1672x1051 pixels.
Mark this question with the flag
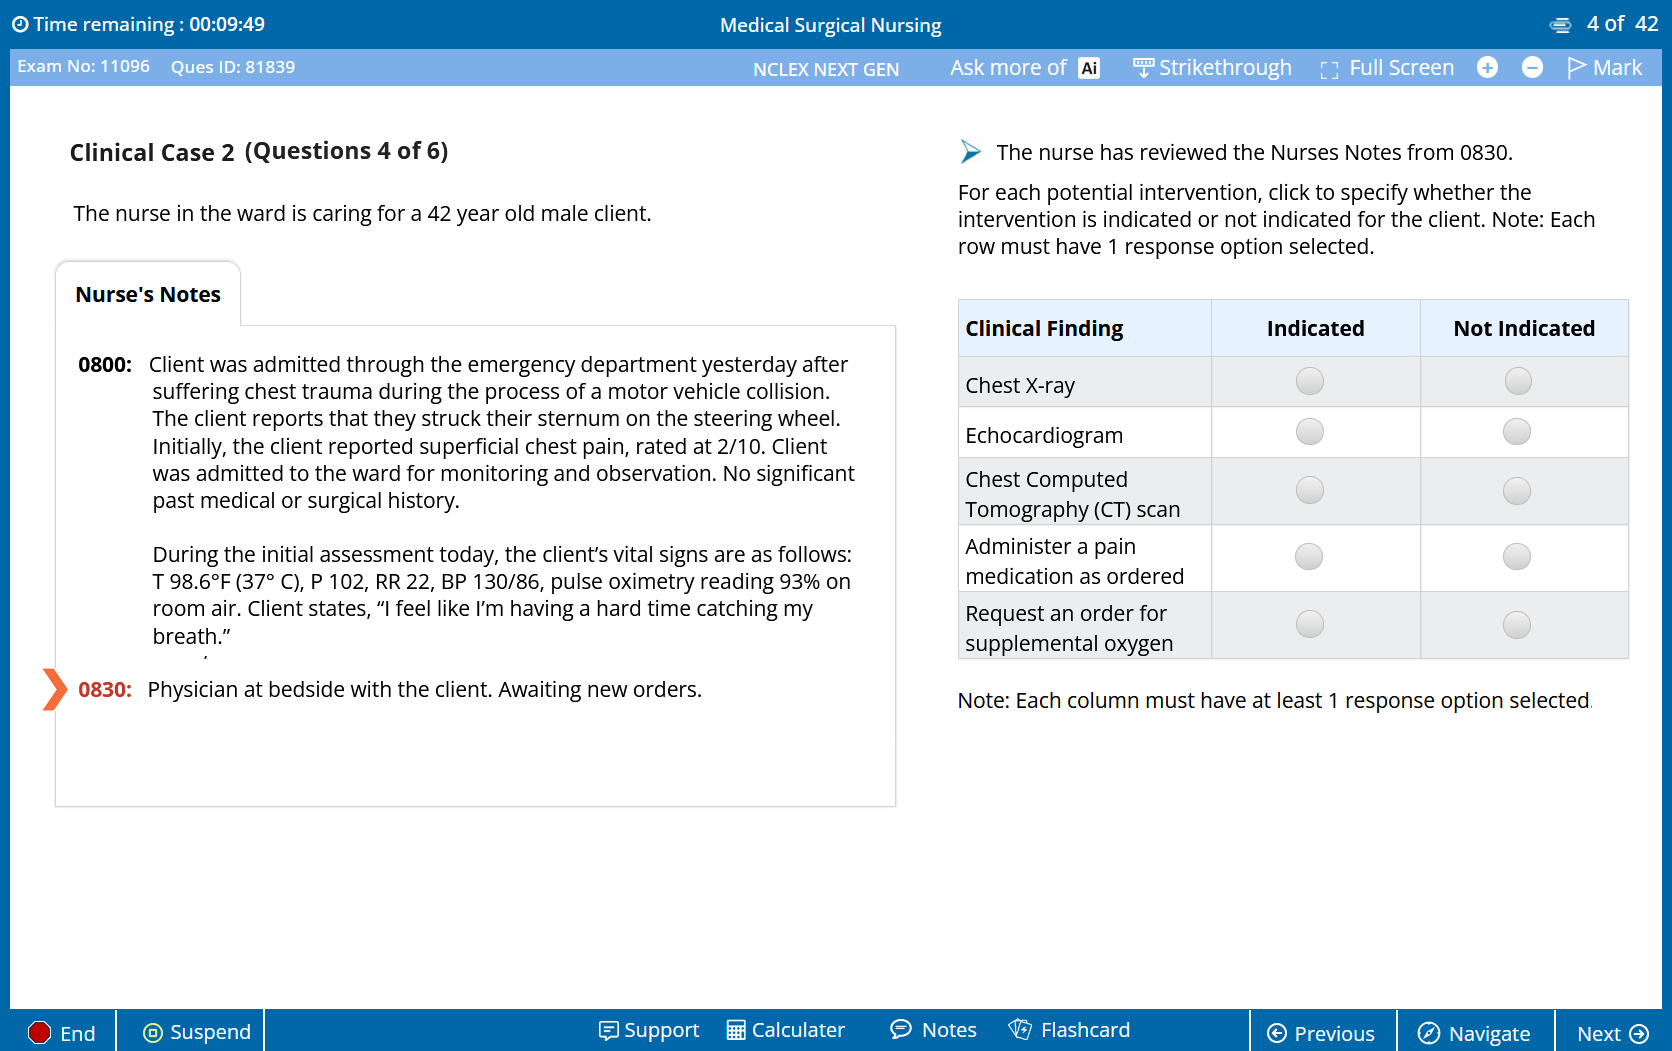click(x=1604, y=67)
